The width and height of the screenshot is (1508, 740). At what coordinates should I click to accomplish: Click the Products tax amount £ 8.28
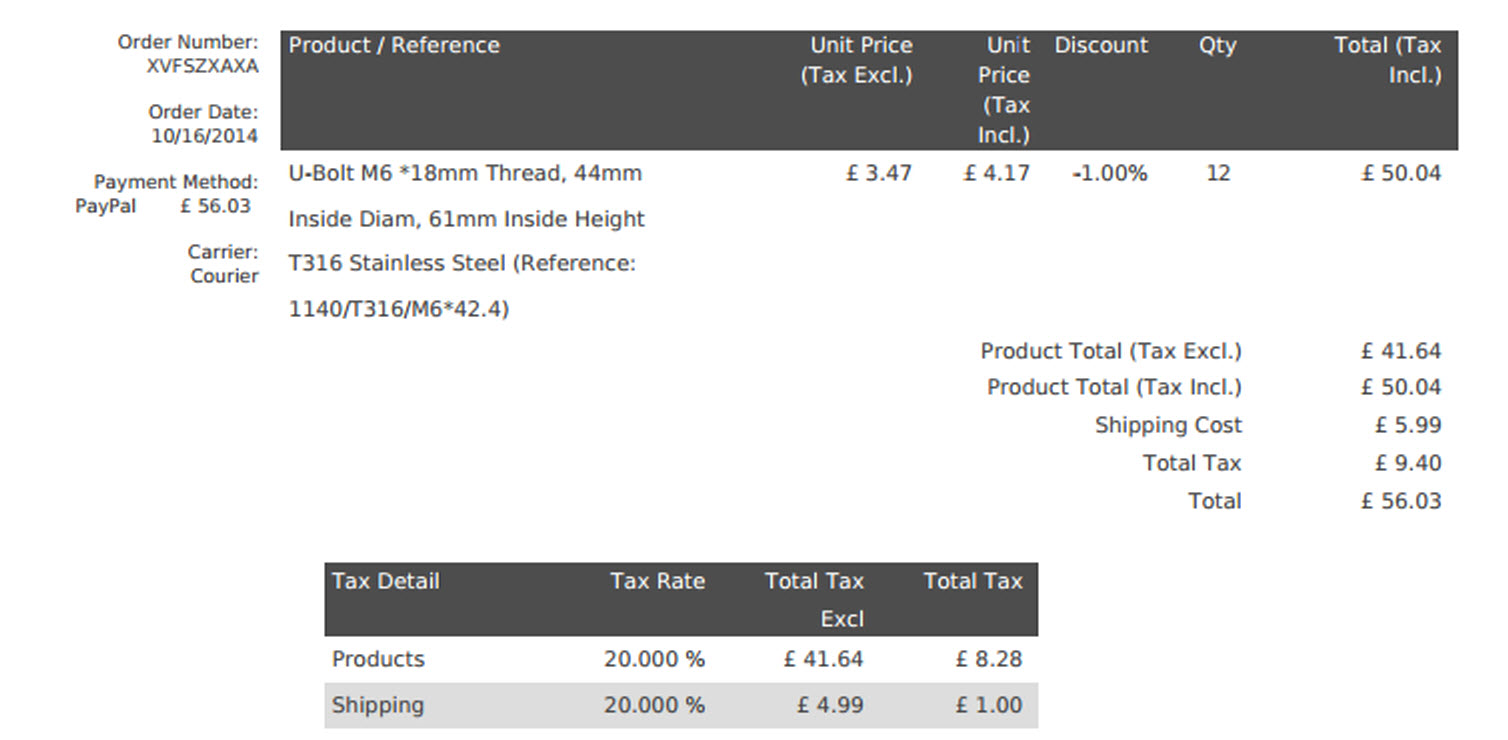pos(988,659)
